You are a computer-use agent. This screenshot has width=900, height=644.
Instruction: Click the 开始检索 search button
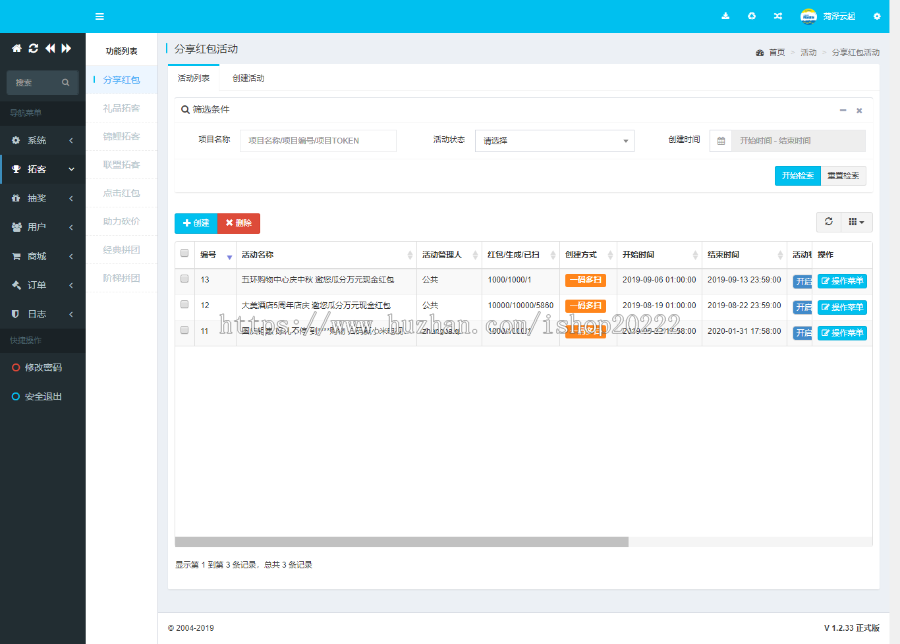coord(797,176)
